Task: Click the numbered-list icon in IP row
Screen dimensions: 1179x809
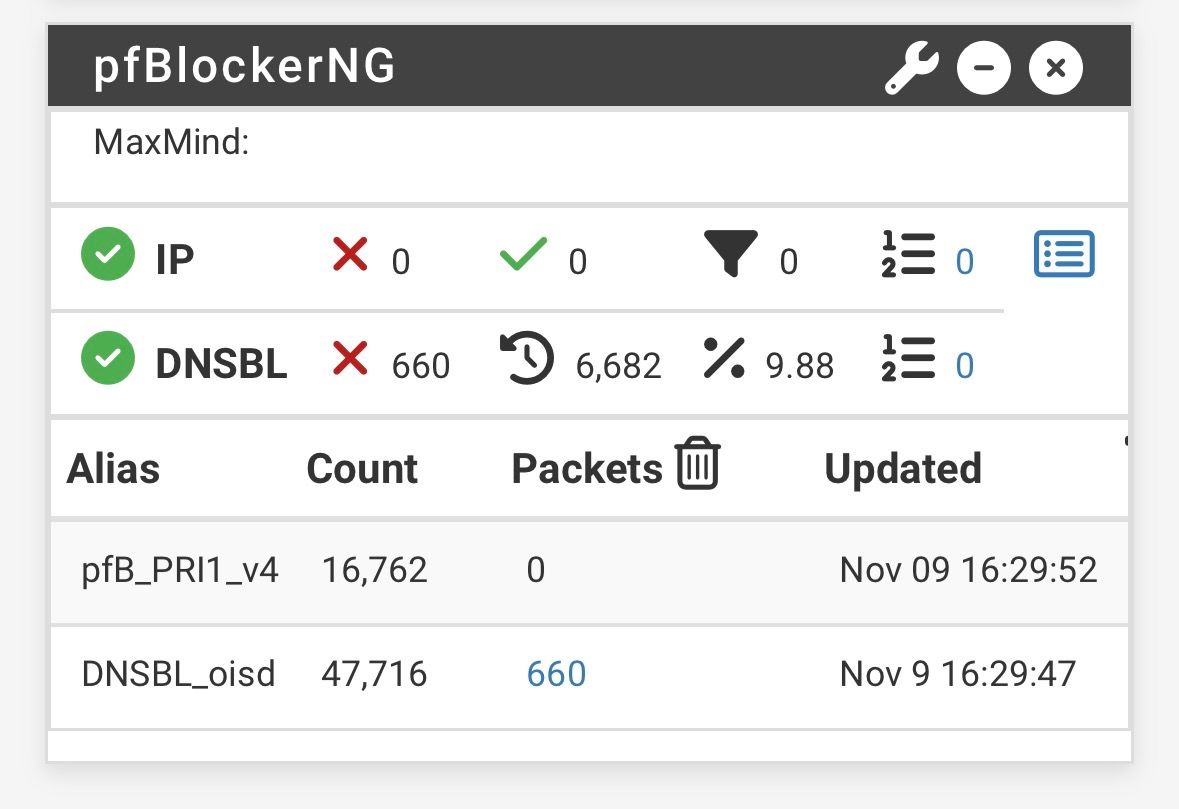Action: (x=908, y=255)
